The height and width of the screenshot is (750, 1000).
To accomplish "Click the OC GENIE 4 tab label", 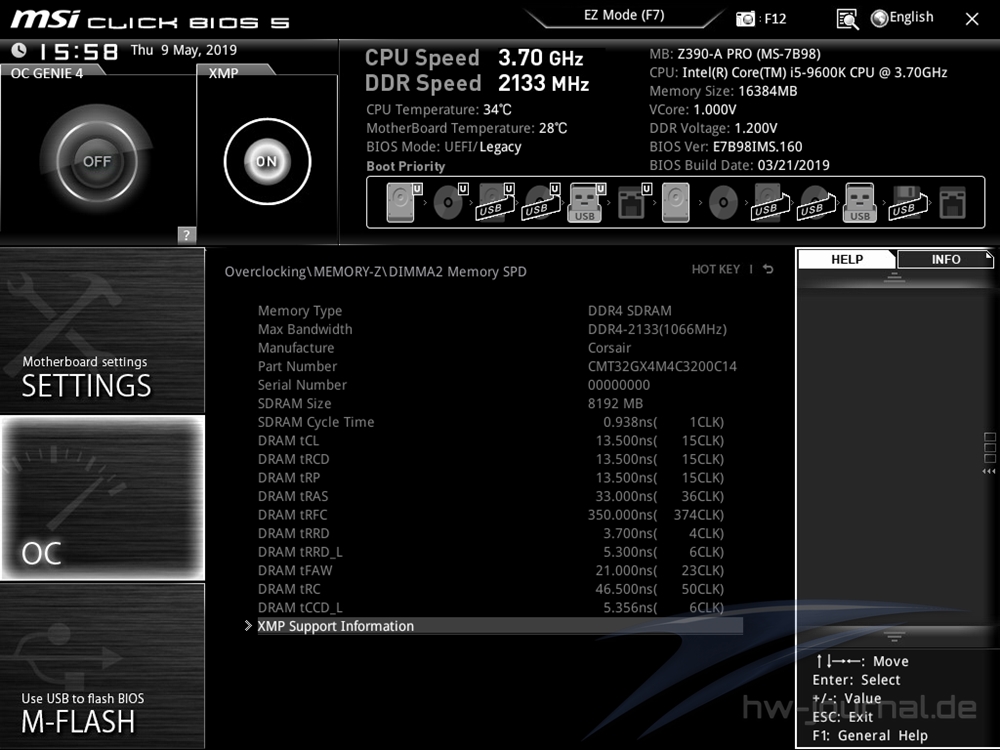I will (x=47, y=73).
